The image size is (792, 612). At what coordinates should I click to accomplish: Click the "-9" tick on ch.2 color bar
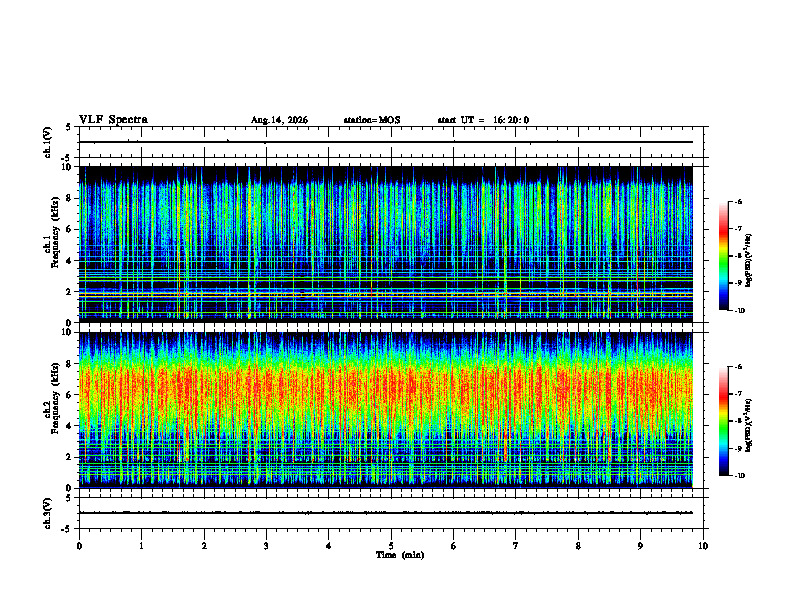click(x=738, y=448)
